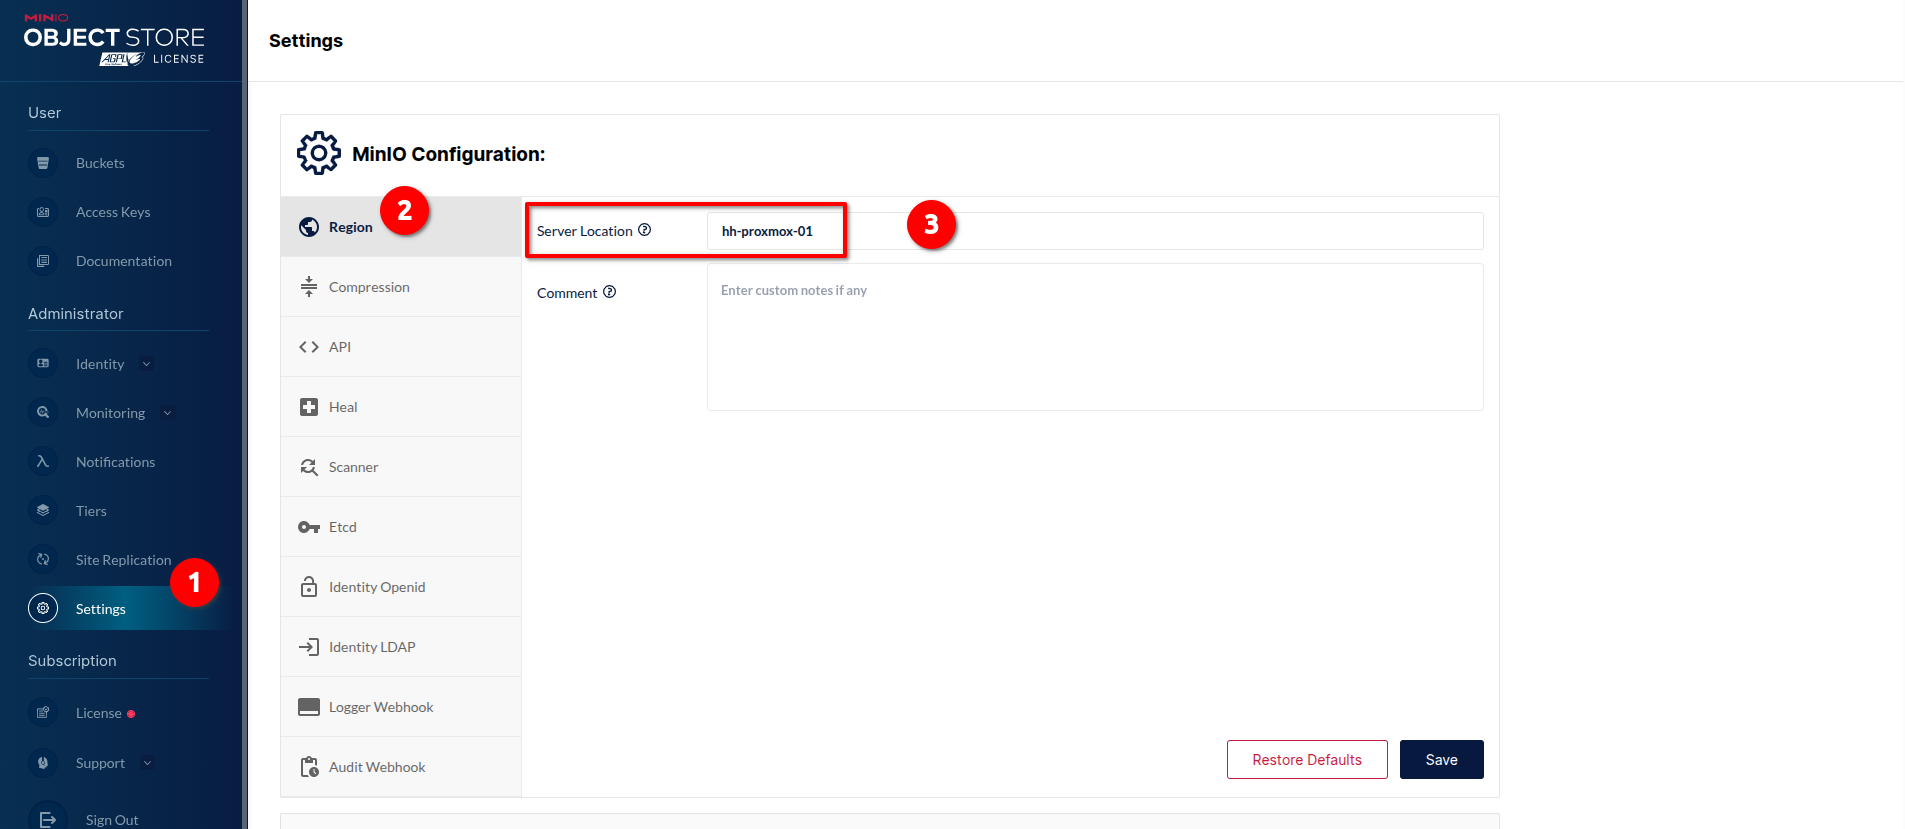Click the Server Location help icon
1905x829 pixels.
tap(645, 230)
